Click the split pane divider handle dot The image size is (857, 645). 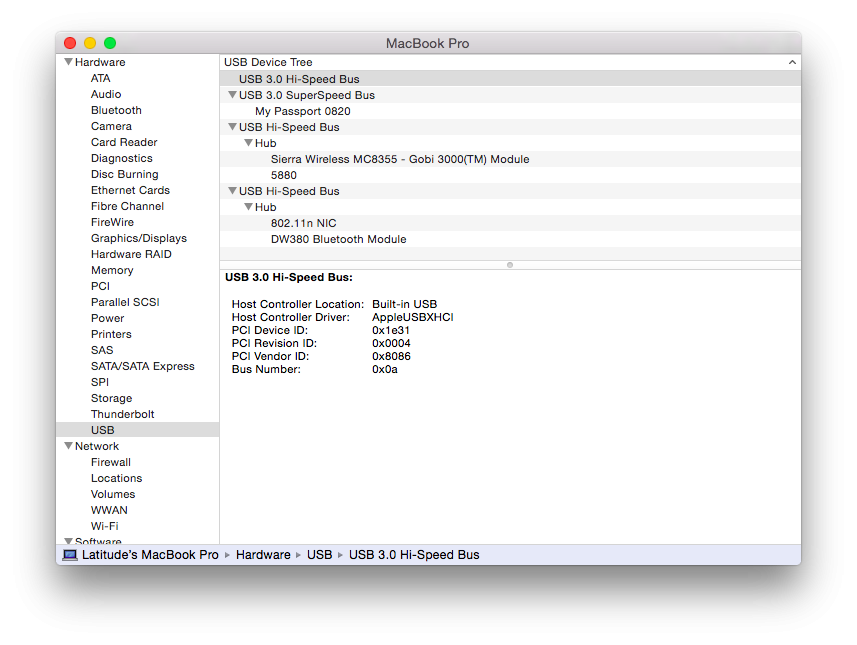click(510, 265)
